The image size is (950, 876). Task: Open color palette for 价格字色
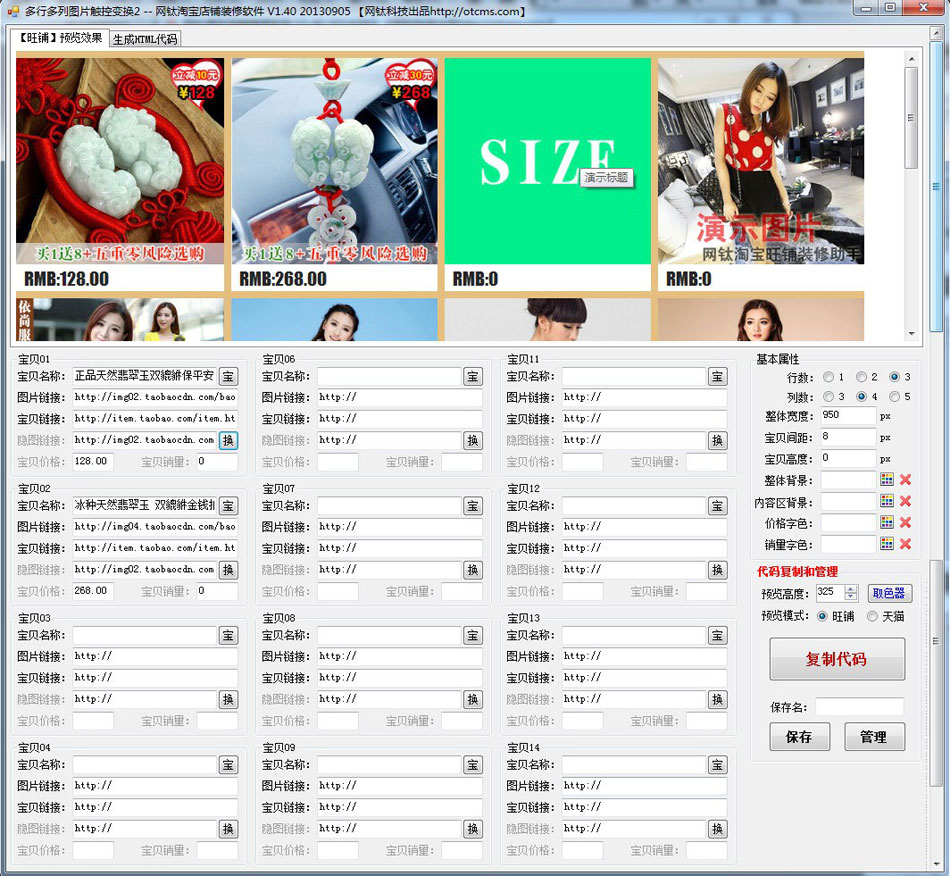click(x=886, y=523)
